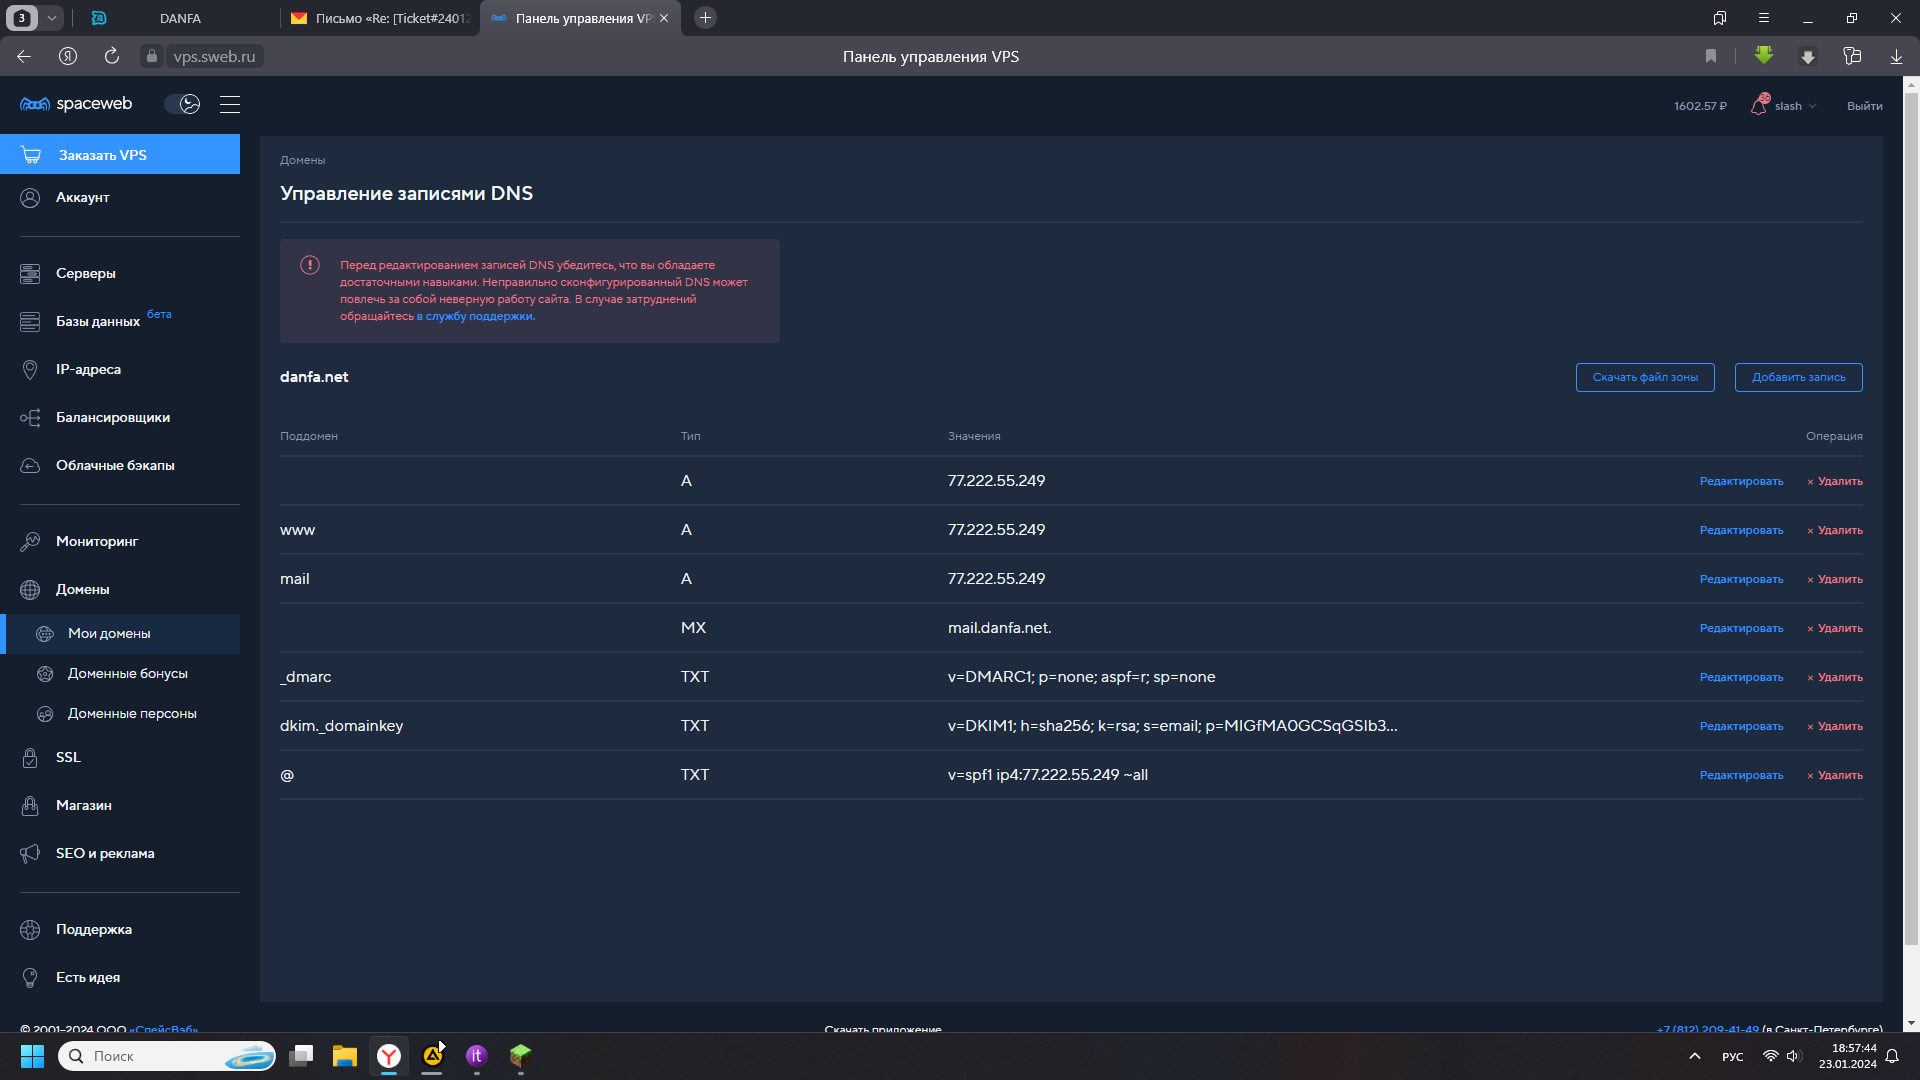Open IP-адреса section
Viewport: 1920px width, 1080px height.
pos(88,370)
